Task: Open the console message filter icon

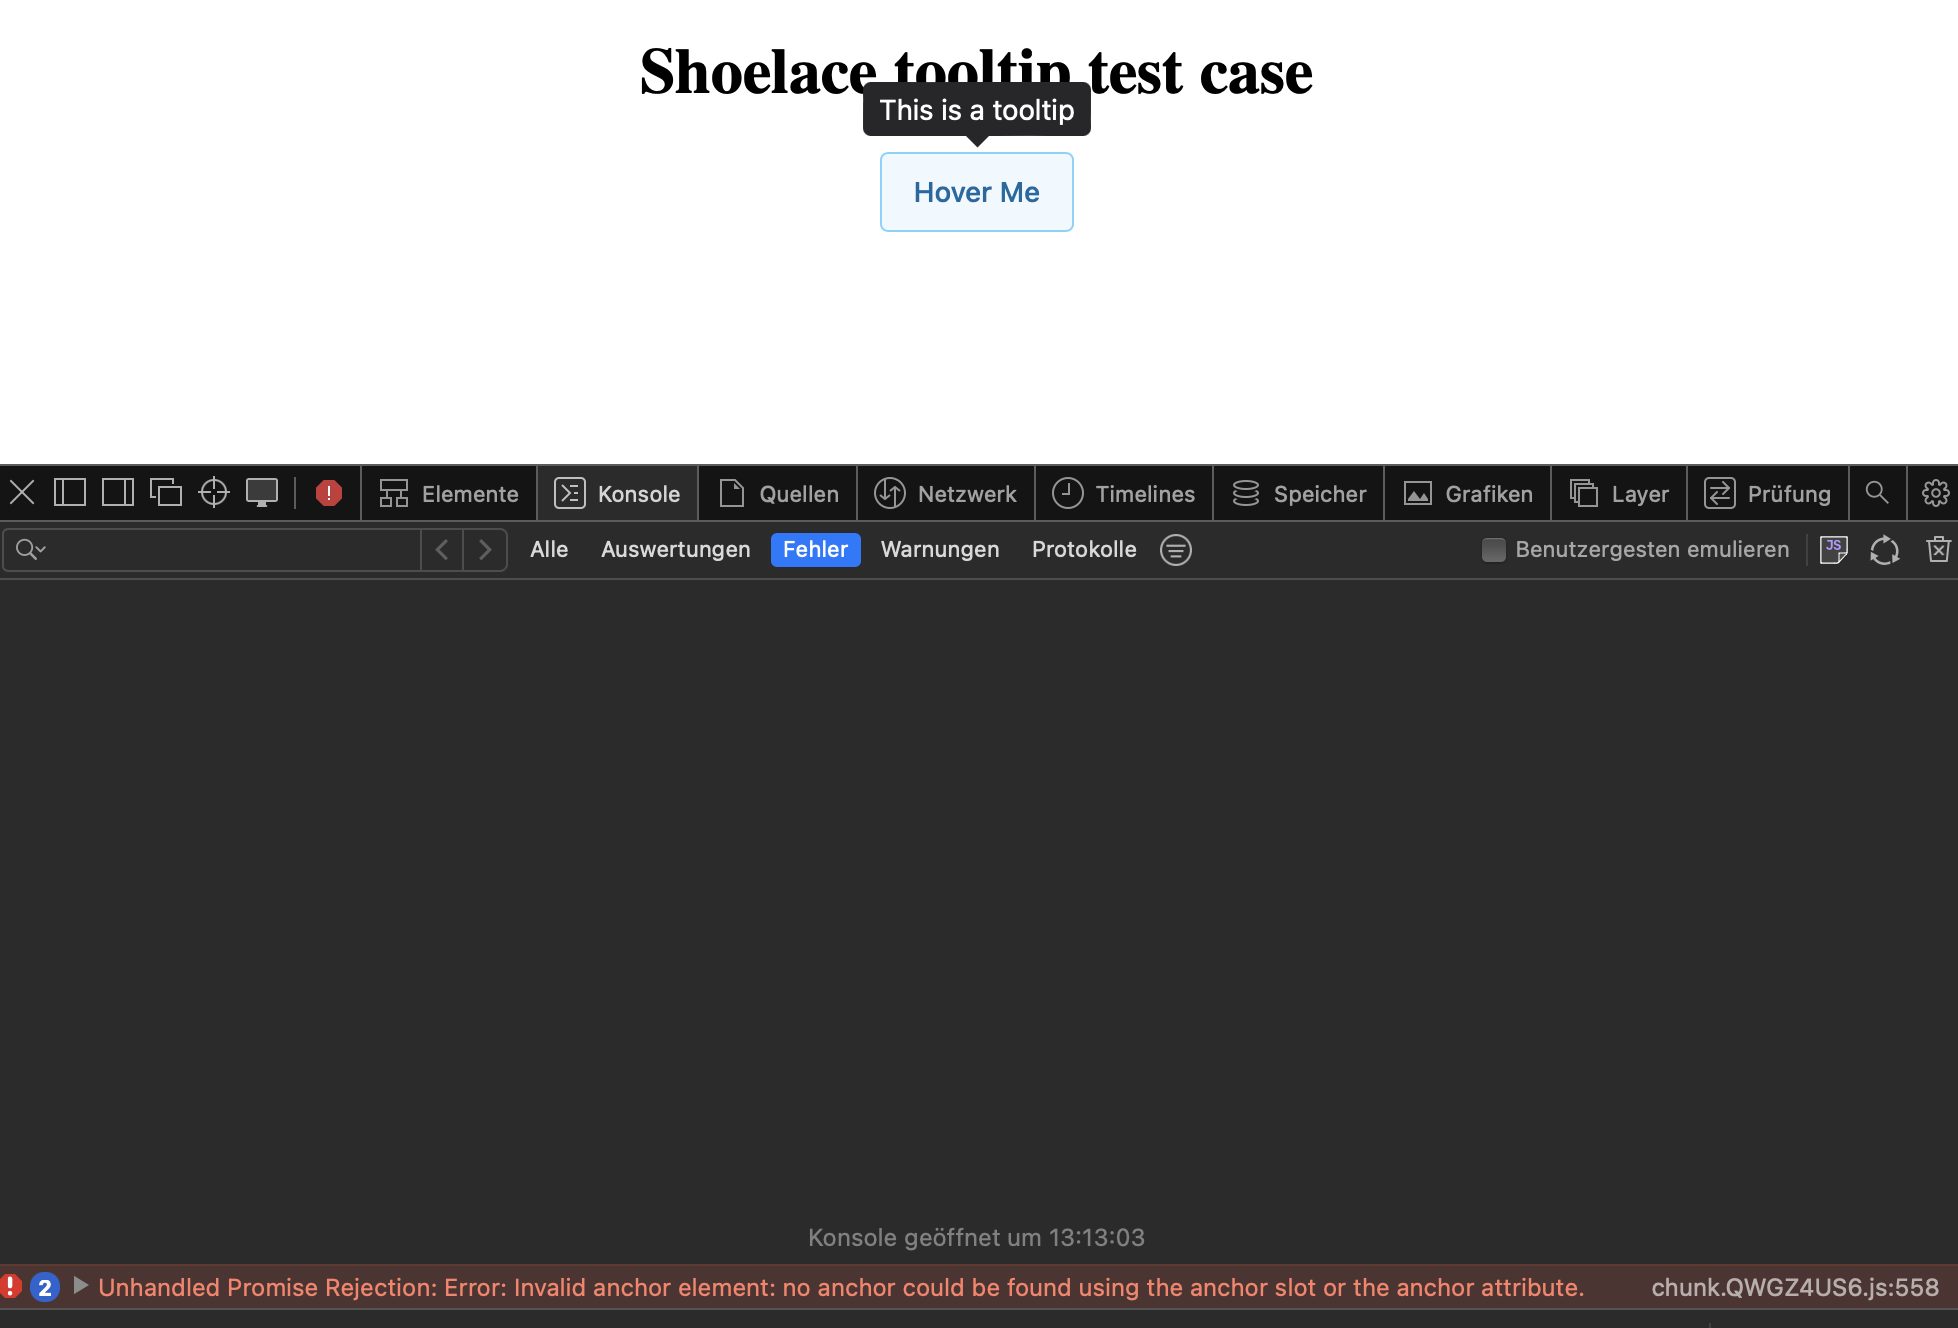Action: [x=1176, y=549]
